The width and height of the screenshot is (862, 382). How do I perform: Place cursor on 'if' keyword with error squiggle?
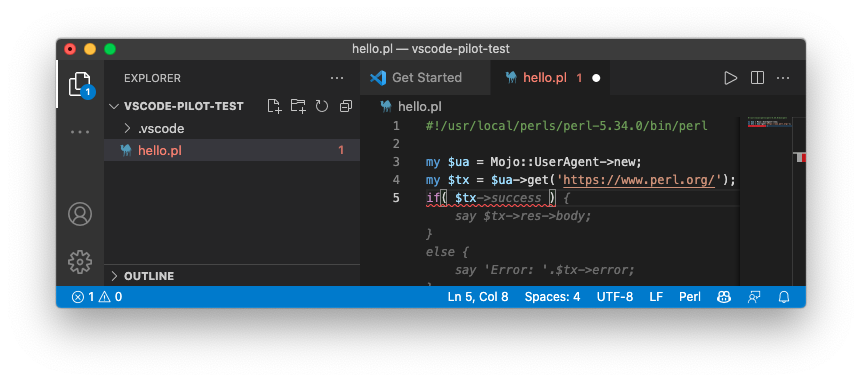(x=433, y=198)
